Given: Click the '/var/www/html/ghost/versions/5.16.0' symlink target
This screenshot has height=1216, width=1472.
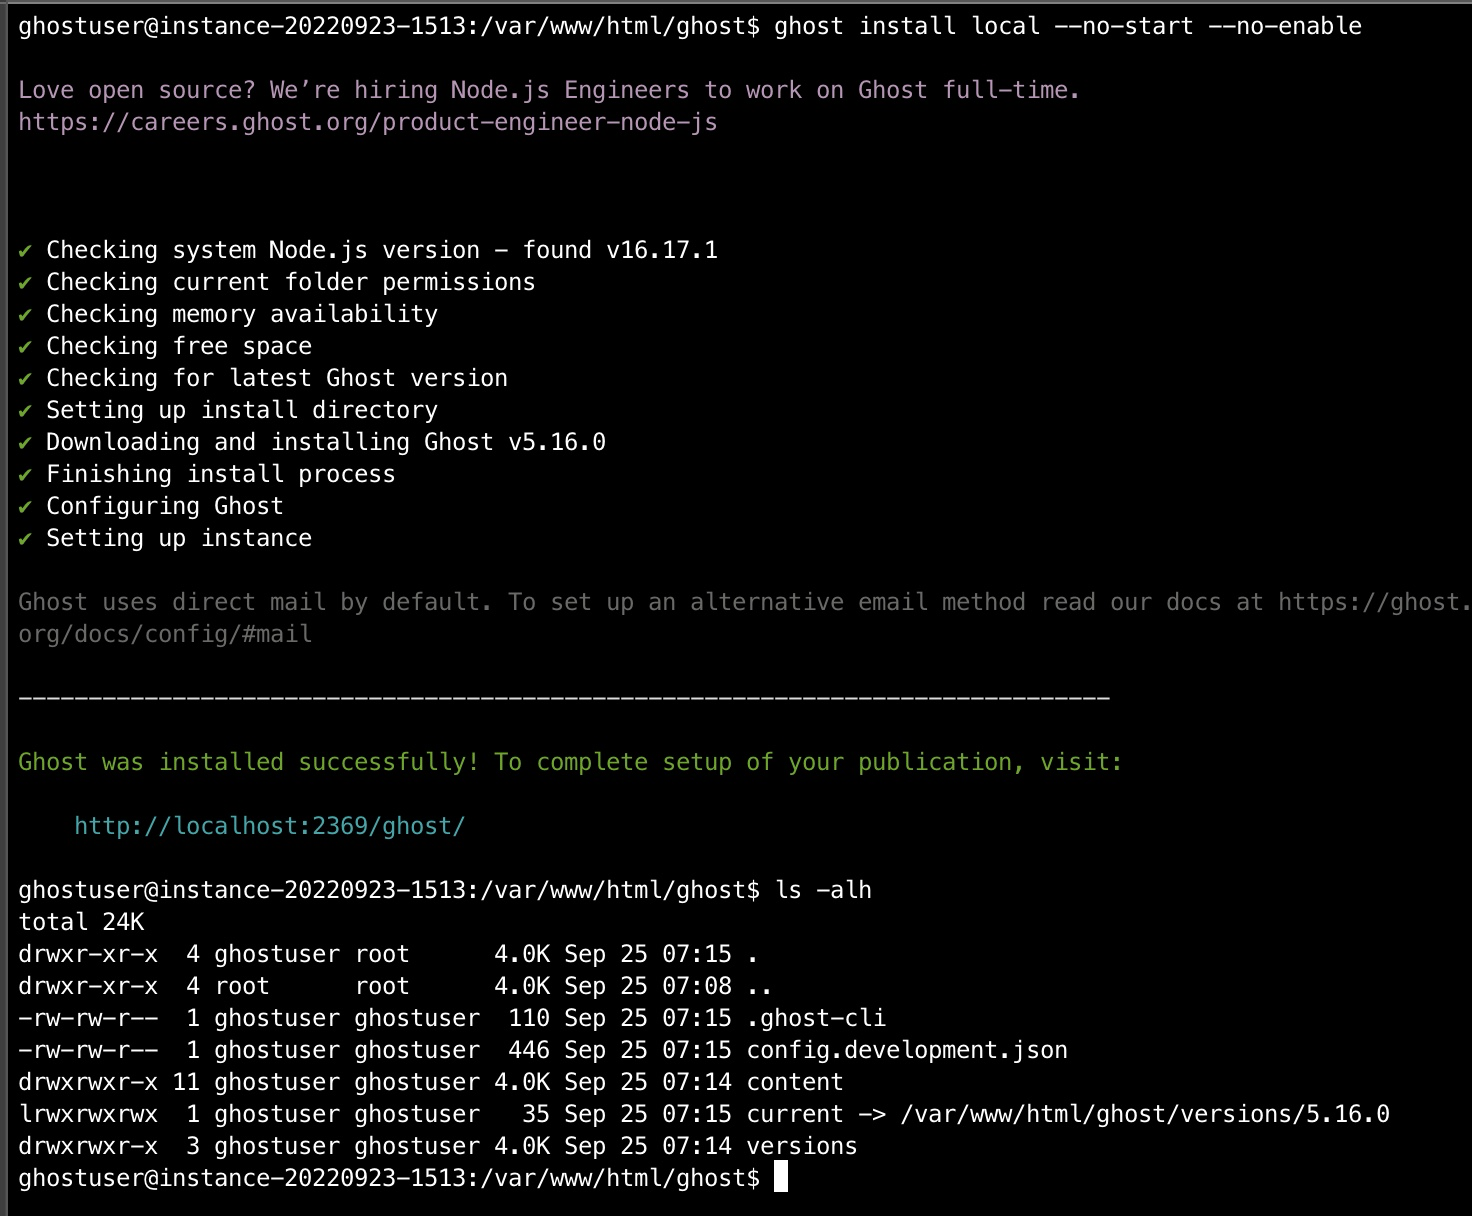Looking at the screenshot, I should [1145, 1114].
